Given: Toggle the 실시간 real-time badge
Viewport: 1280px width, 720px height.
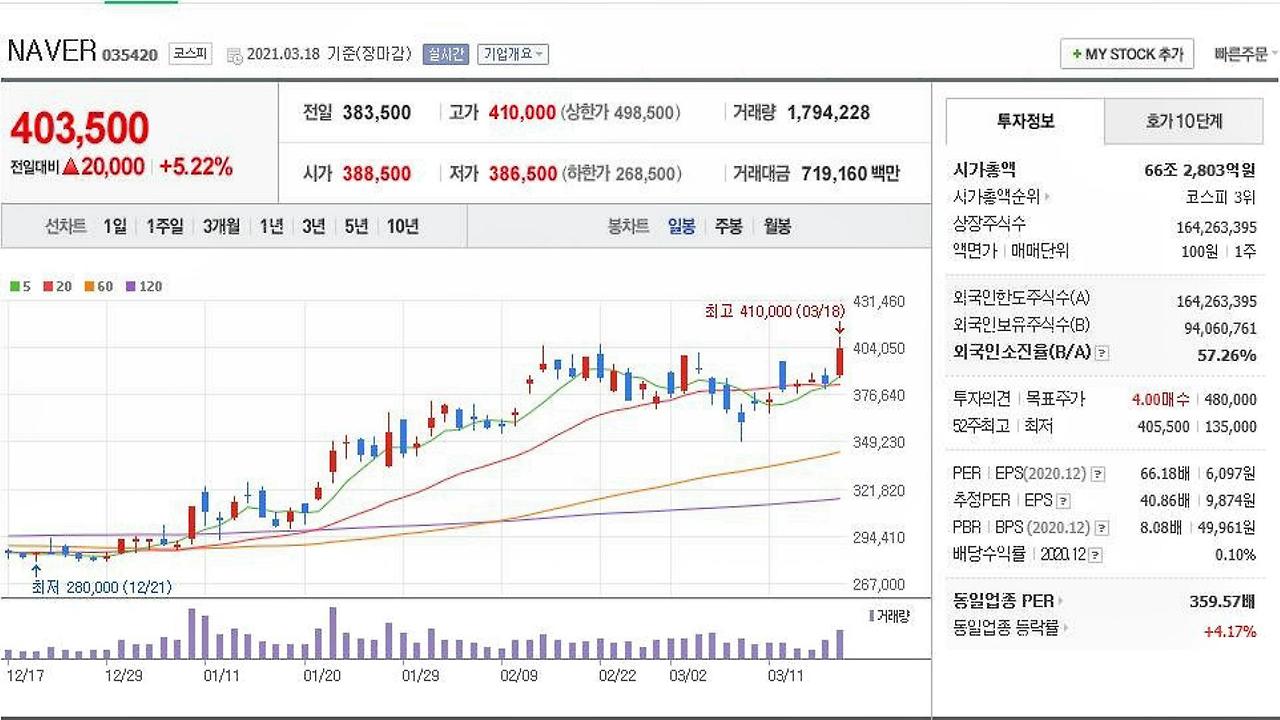Looking at the screenshot, I should click(445, 54).
